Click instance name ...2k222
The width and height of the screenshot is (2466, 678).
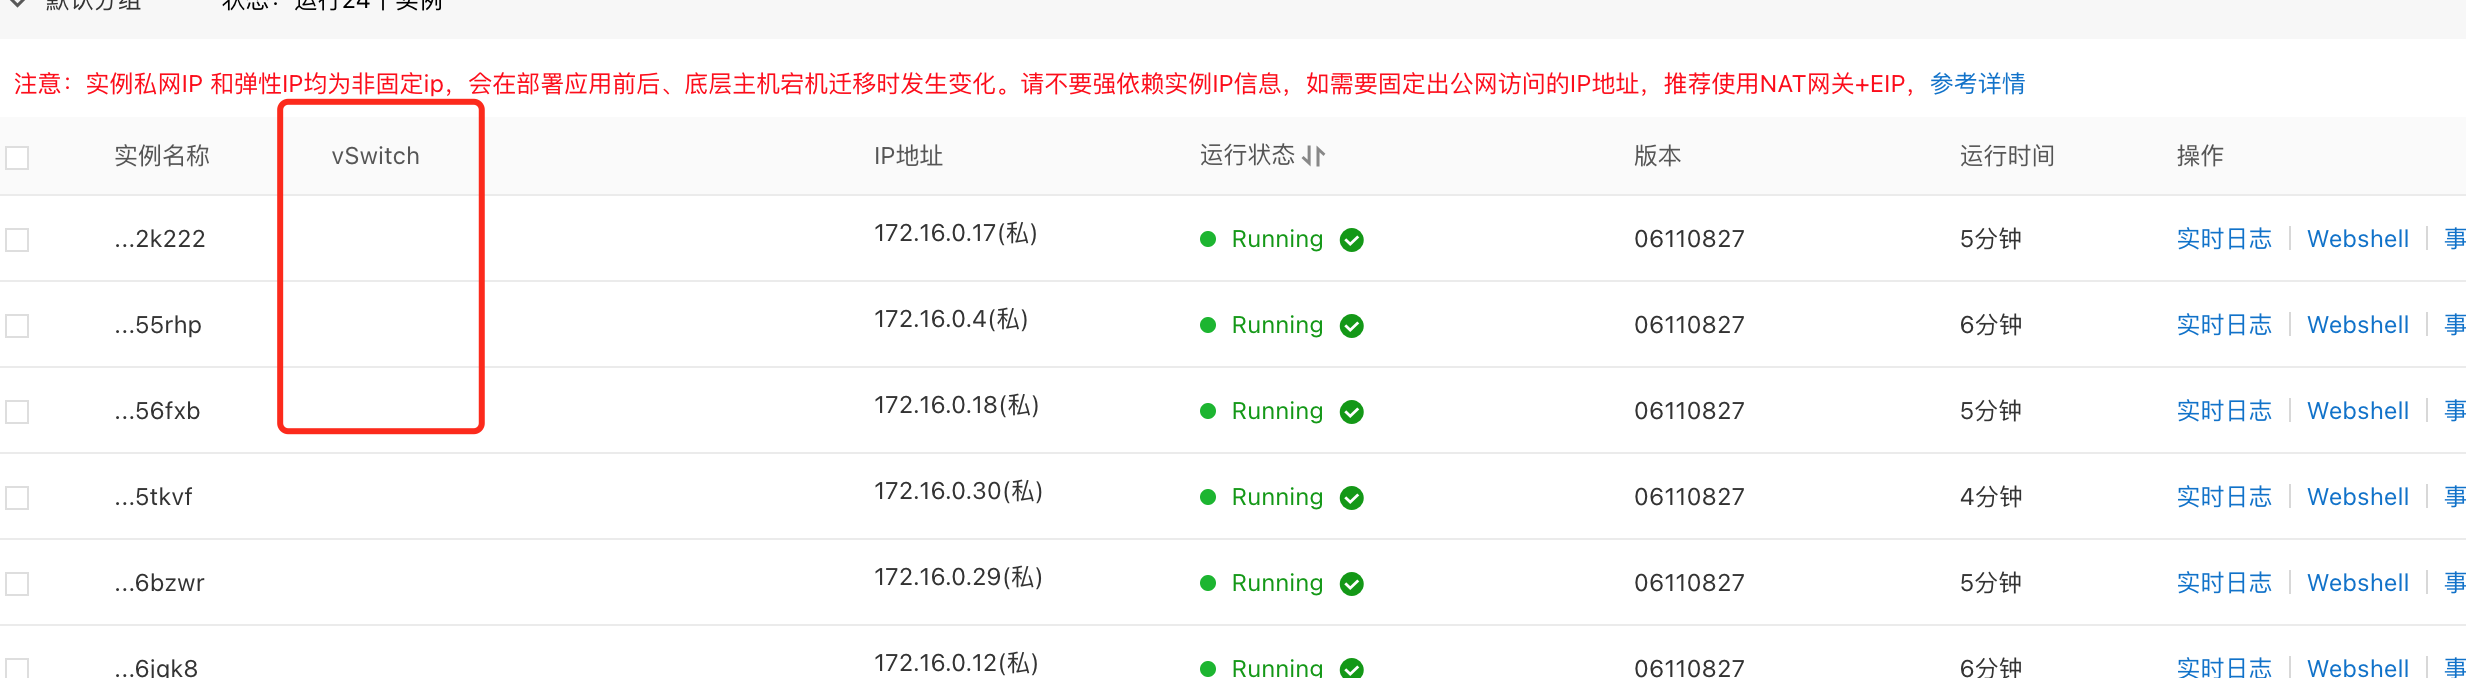[x=160, y=239]
